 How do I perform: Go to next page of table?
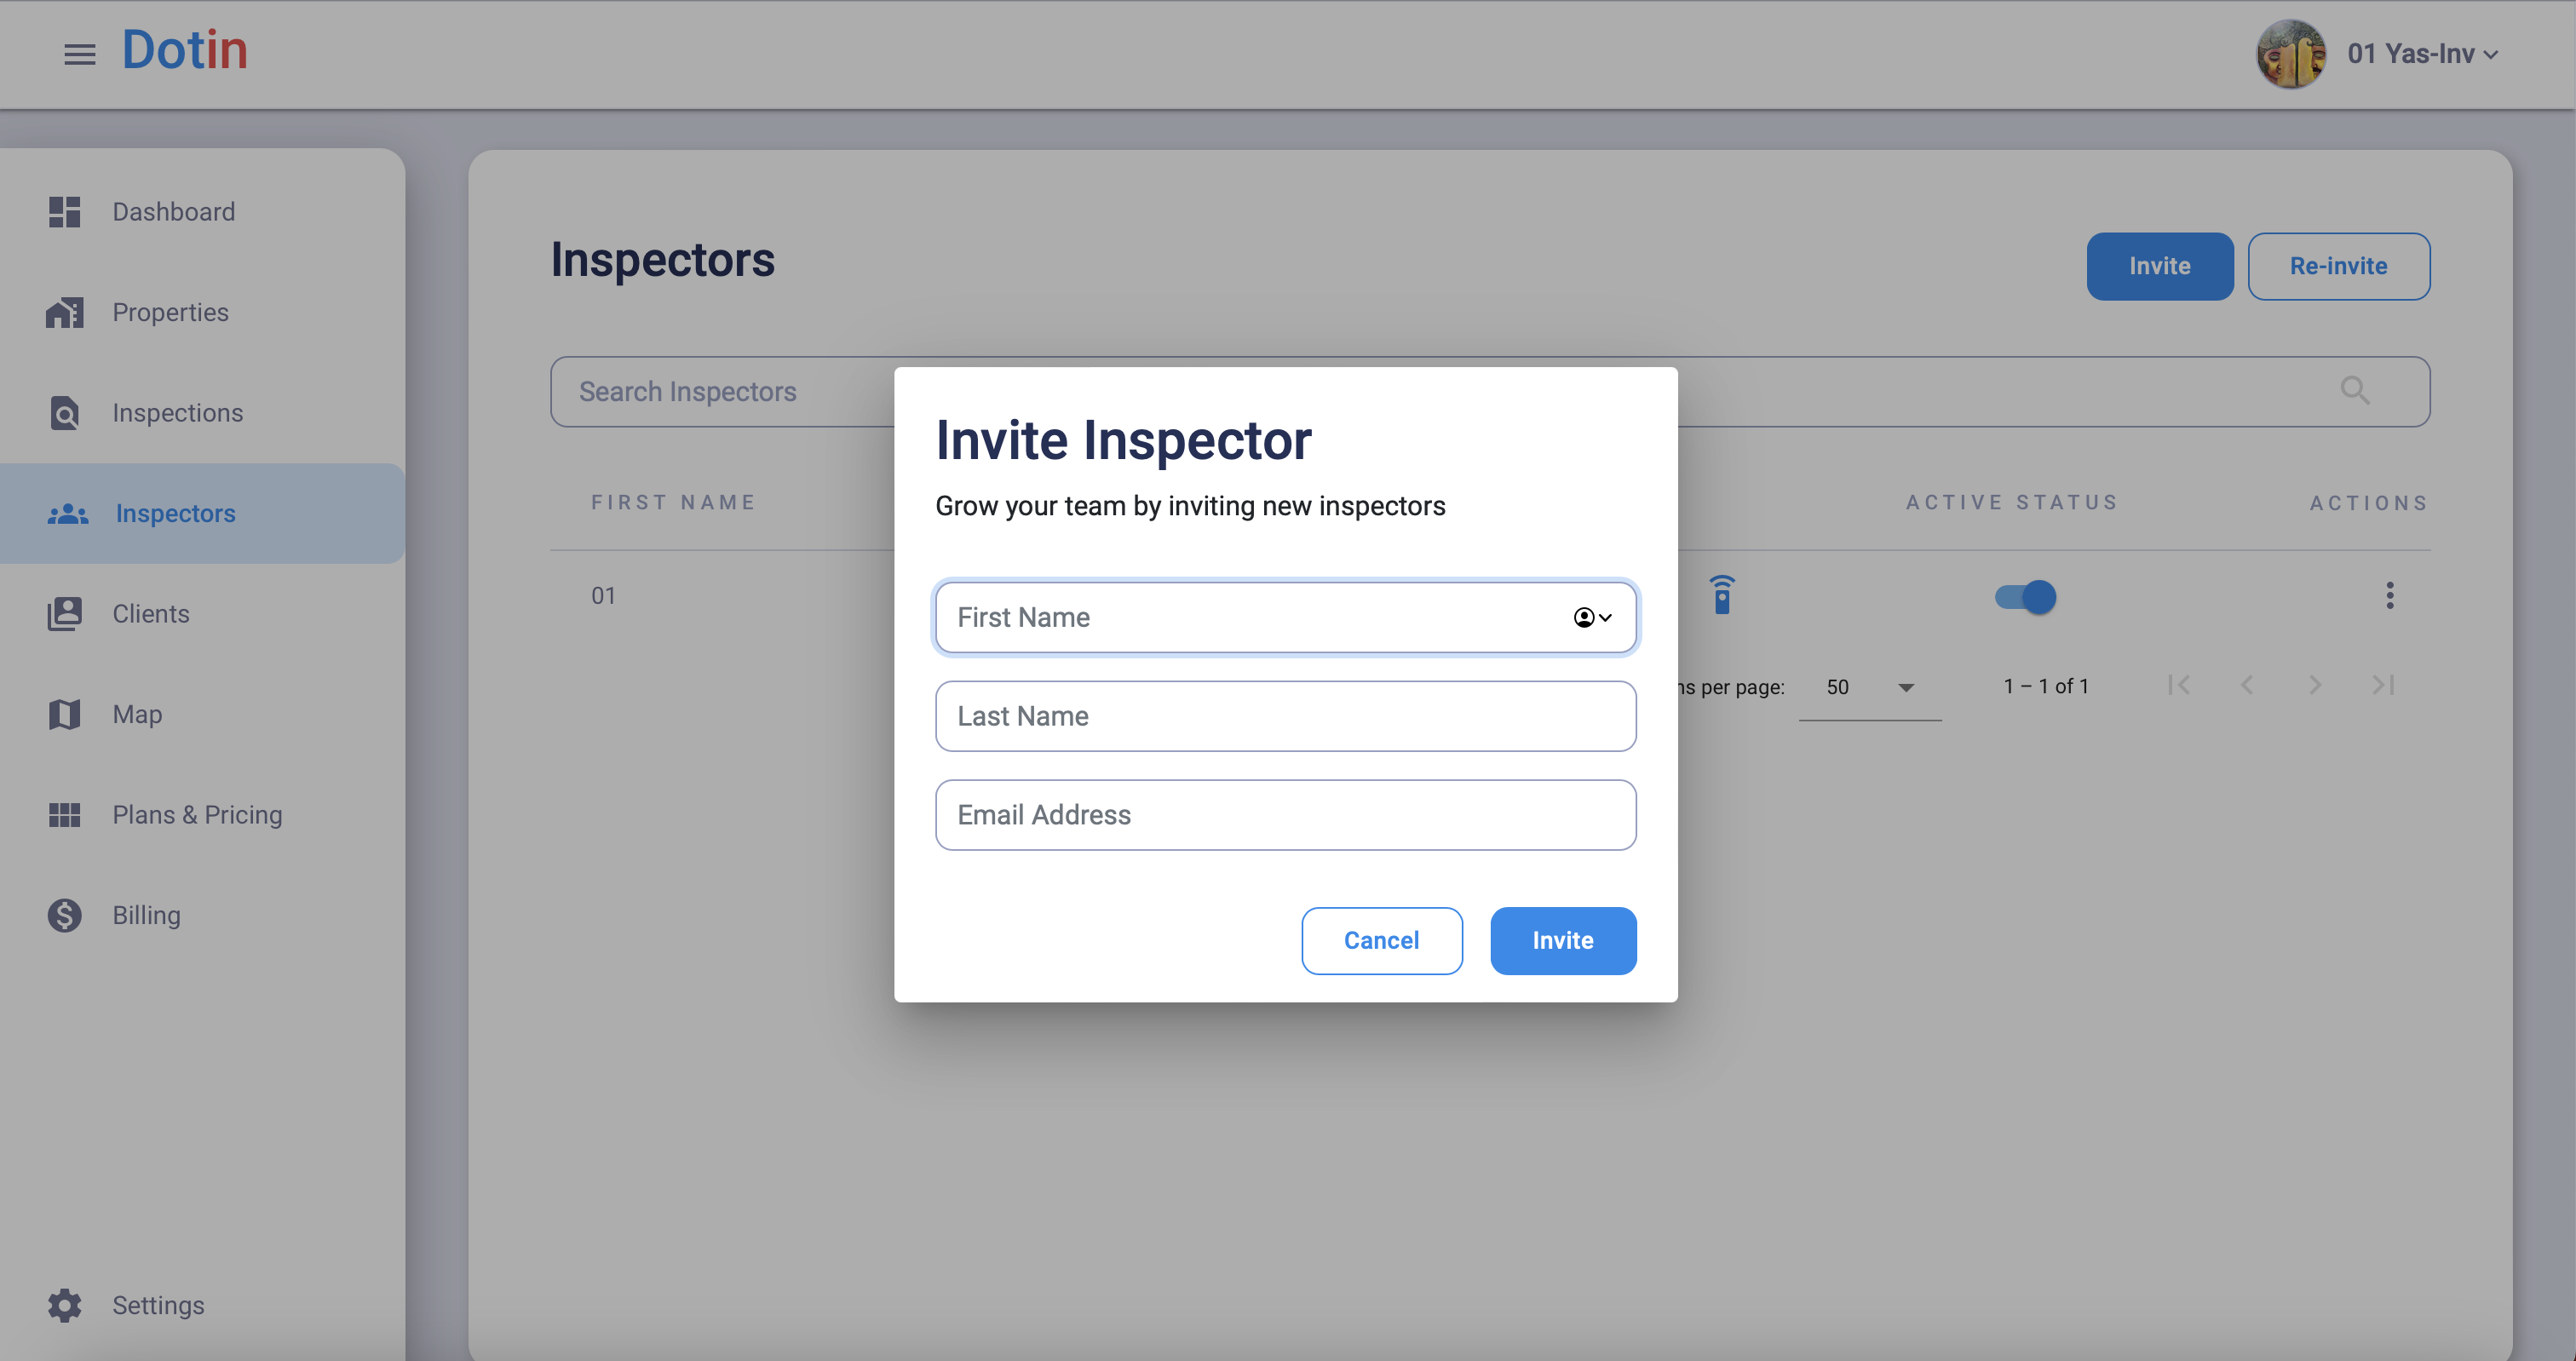pos(2315,685)
